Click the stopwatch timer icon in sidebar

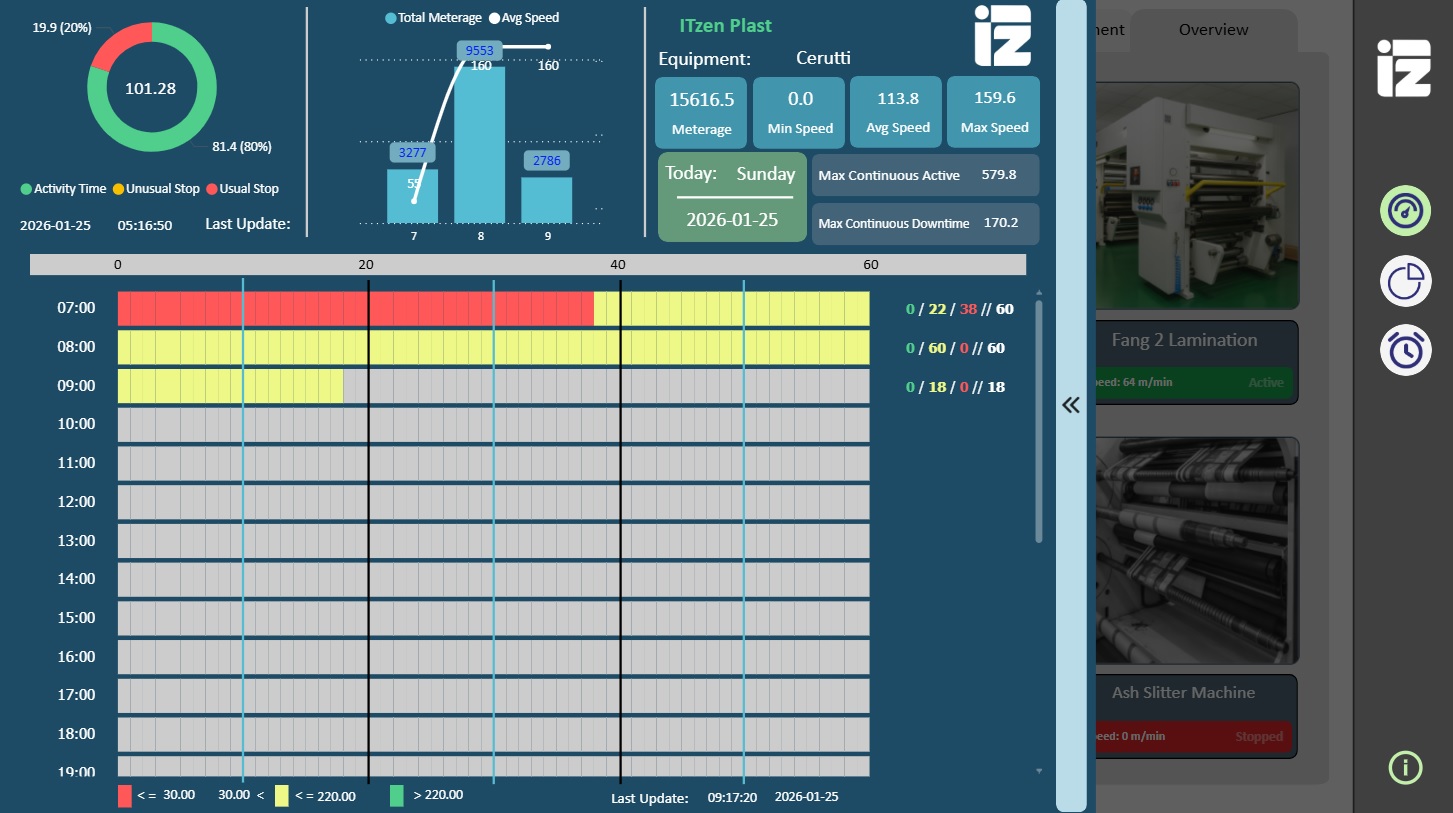[x=1405, y=351]
